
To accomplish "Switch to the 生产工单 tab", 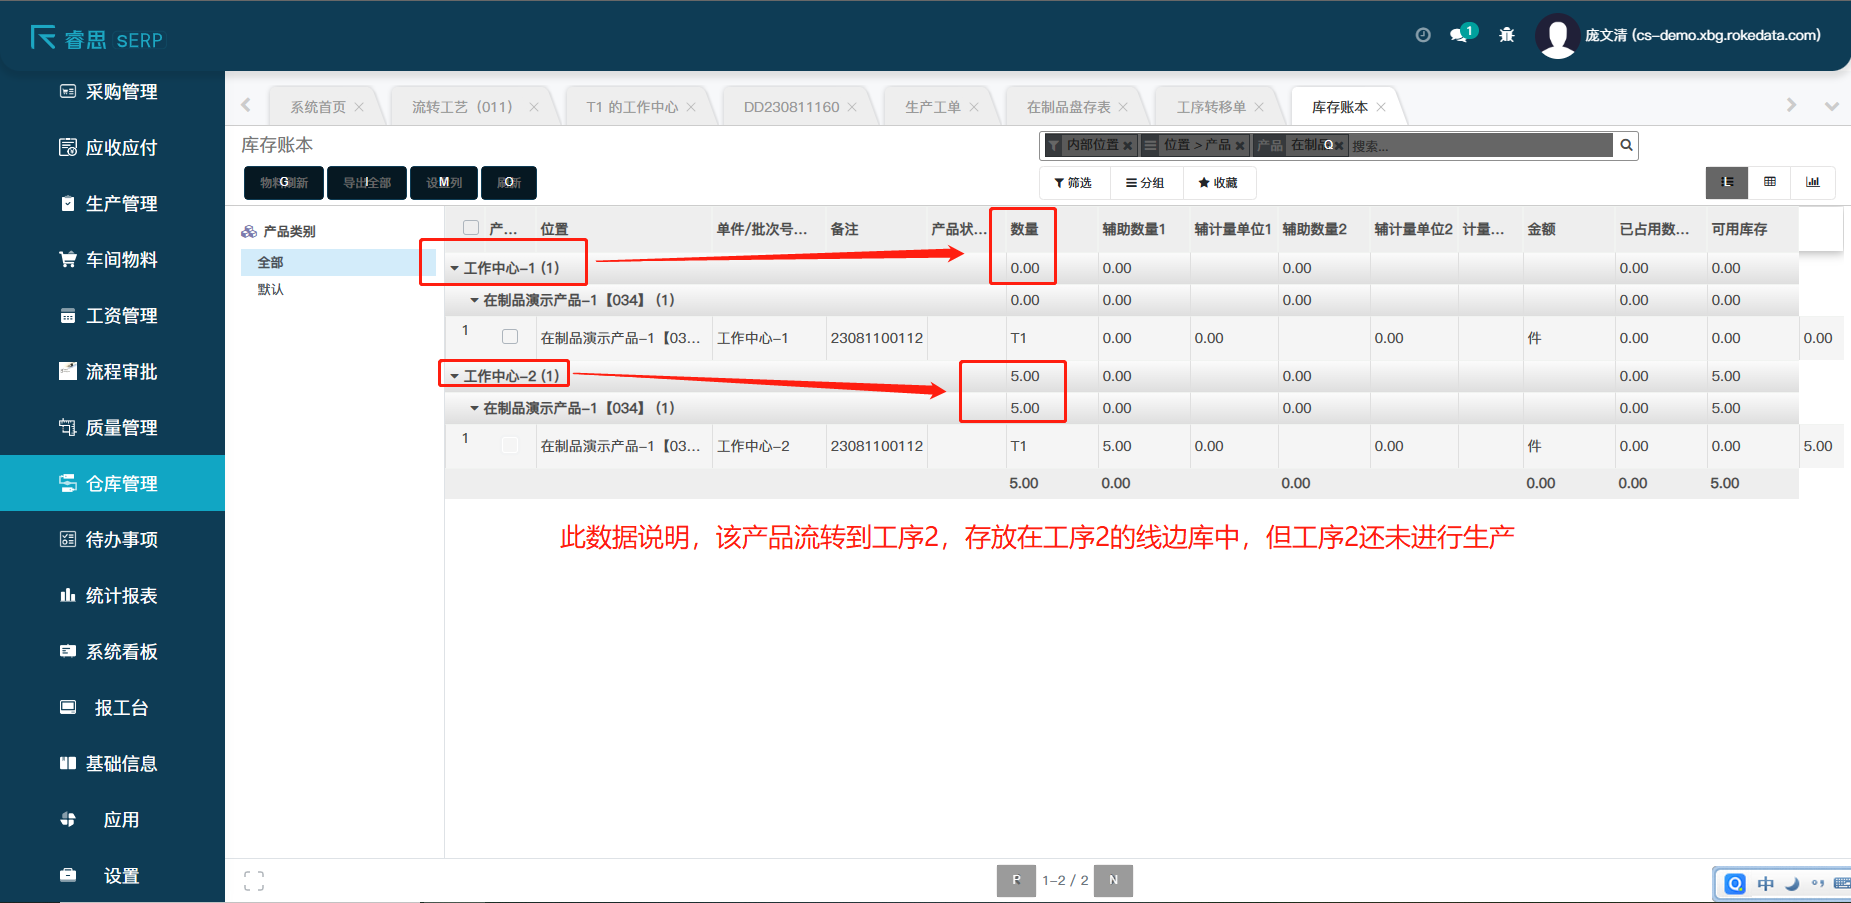I will click(932, 107).
